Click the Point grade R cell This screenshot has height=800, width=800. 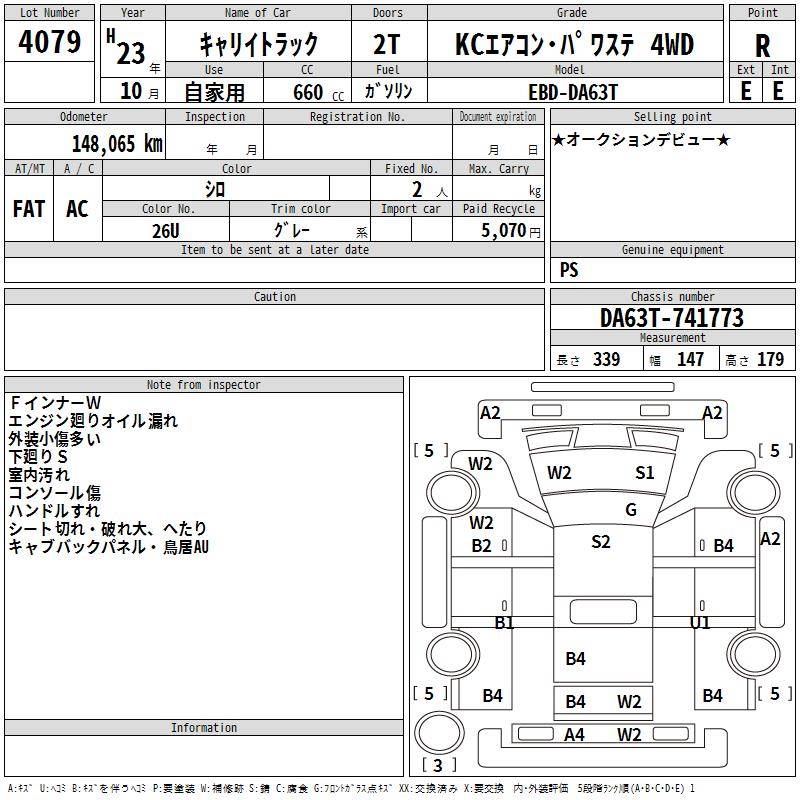pyautogui.click(x=762, y=45)
